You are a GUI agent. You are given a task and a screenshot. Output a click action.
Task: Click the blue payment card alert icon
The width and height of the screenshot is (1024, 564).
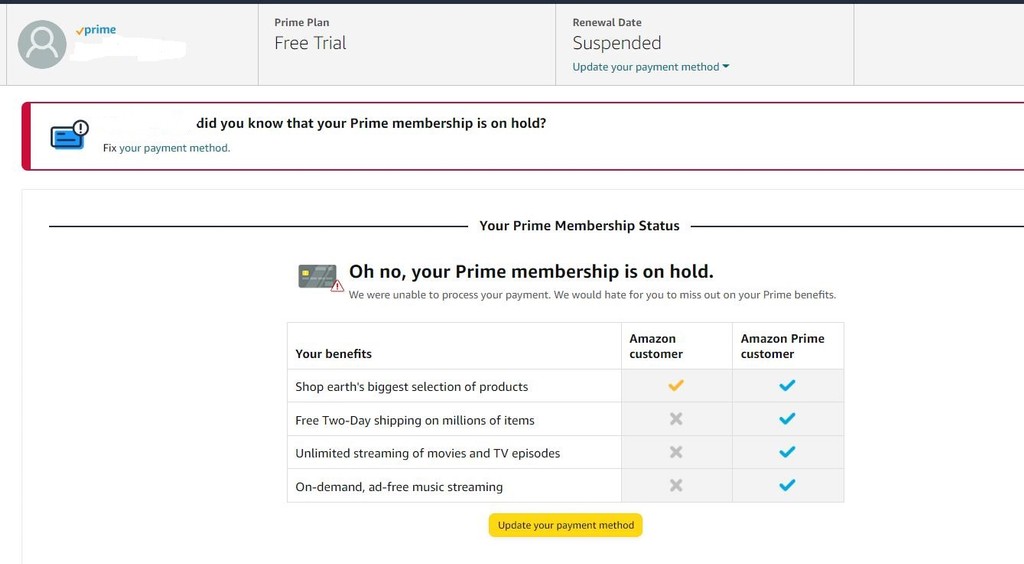[x=70, y=135]
